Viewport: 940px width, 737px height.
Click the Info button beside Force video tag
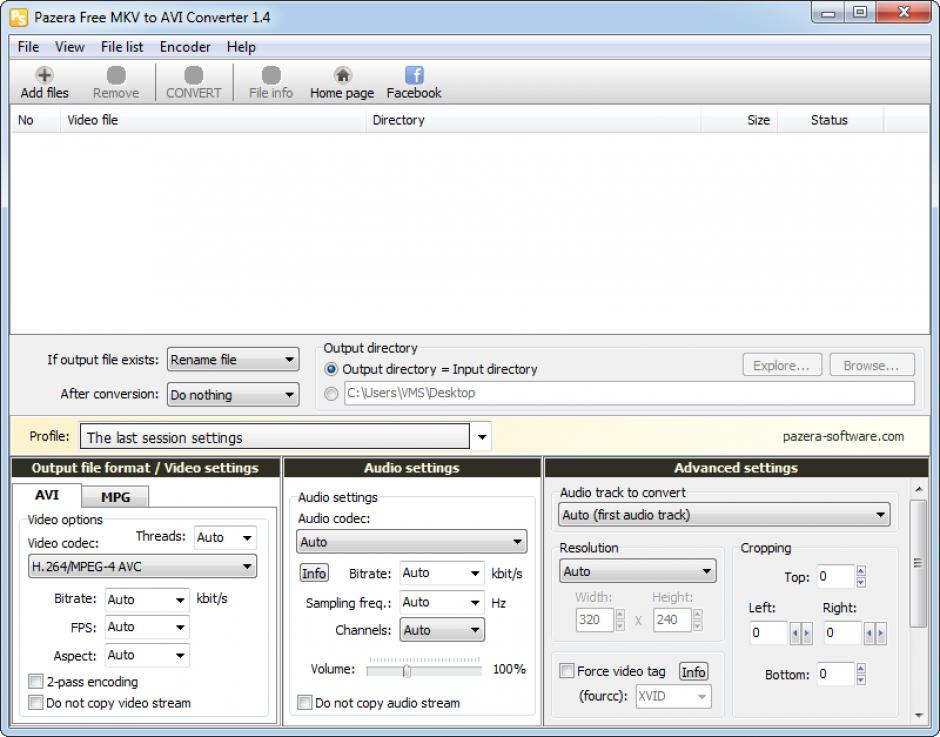[x=693, y=672]
